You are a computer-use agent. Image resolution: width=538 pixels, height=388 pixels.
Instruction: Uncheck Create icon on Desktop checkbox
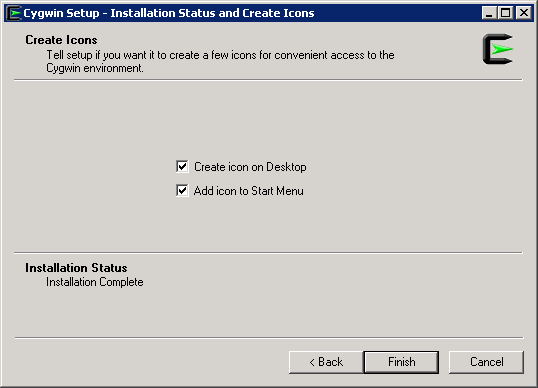coord(182,167)
